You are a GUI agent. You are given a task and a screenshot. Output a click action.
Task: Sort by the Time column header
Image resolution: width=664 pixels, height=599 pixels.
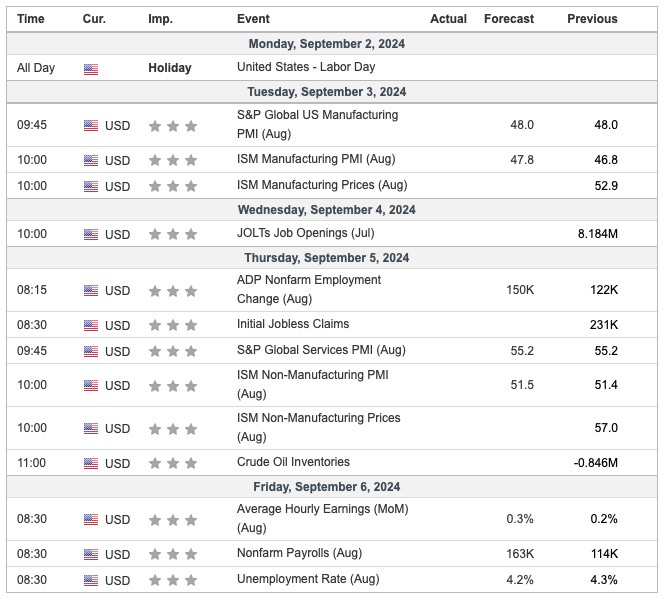click(x=30, y=19)
